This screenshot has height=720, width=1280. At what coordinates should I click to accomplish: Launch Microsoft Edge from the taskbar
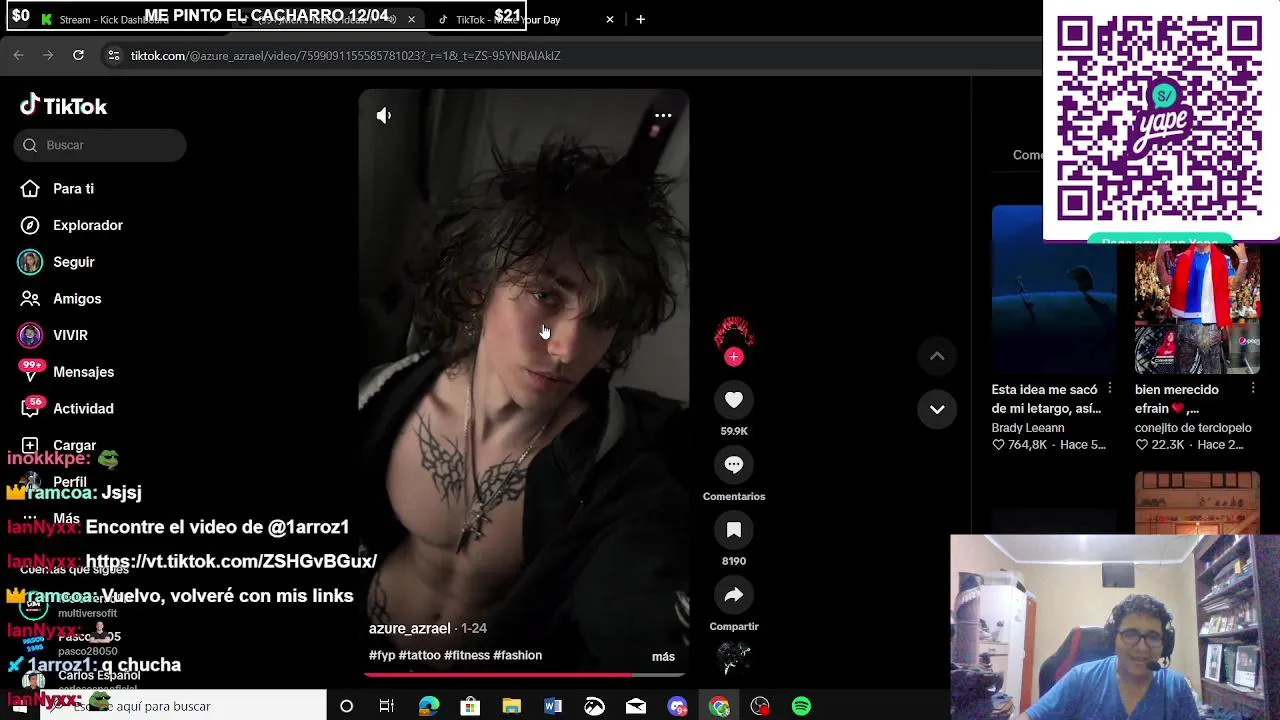[x=429, y=706]
